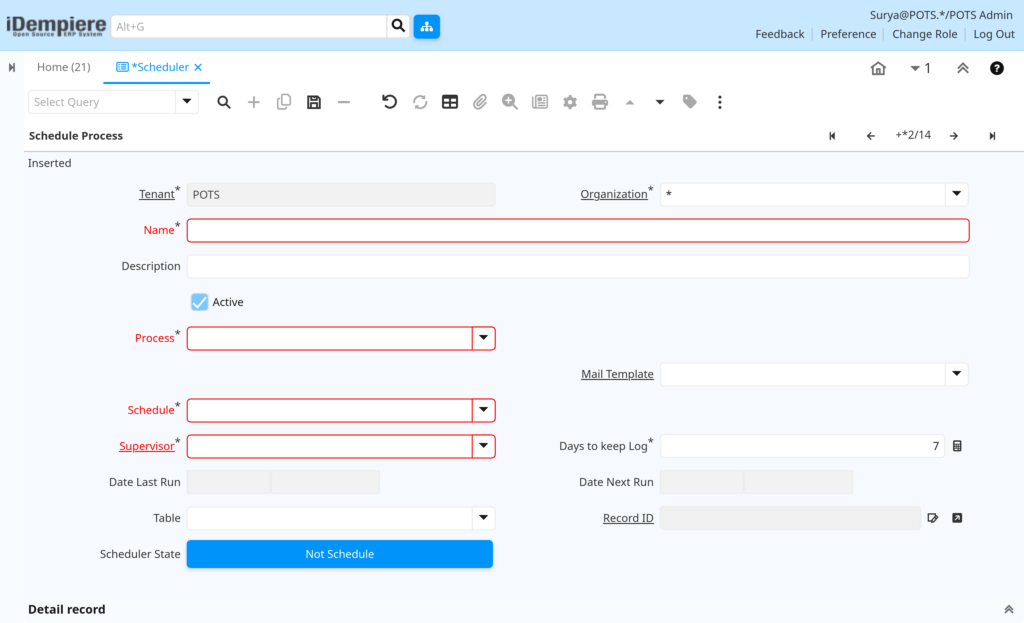Go to detail record down triangle
This screenshot has height=623, width=1024.
(x=660, y=102)
